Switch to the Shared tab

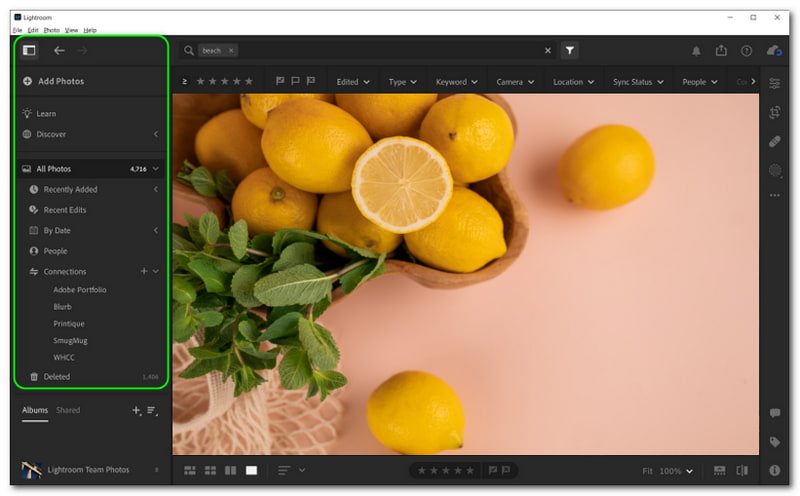[68, 410]
